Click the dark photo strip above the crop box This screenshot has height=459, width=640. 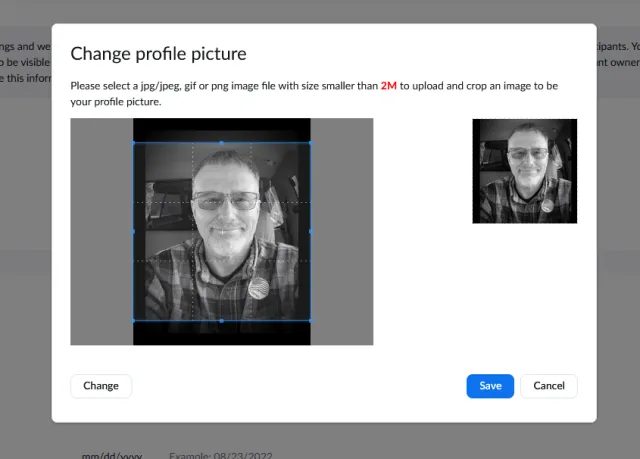point(222,130)
